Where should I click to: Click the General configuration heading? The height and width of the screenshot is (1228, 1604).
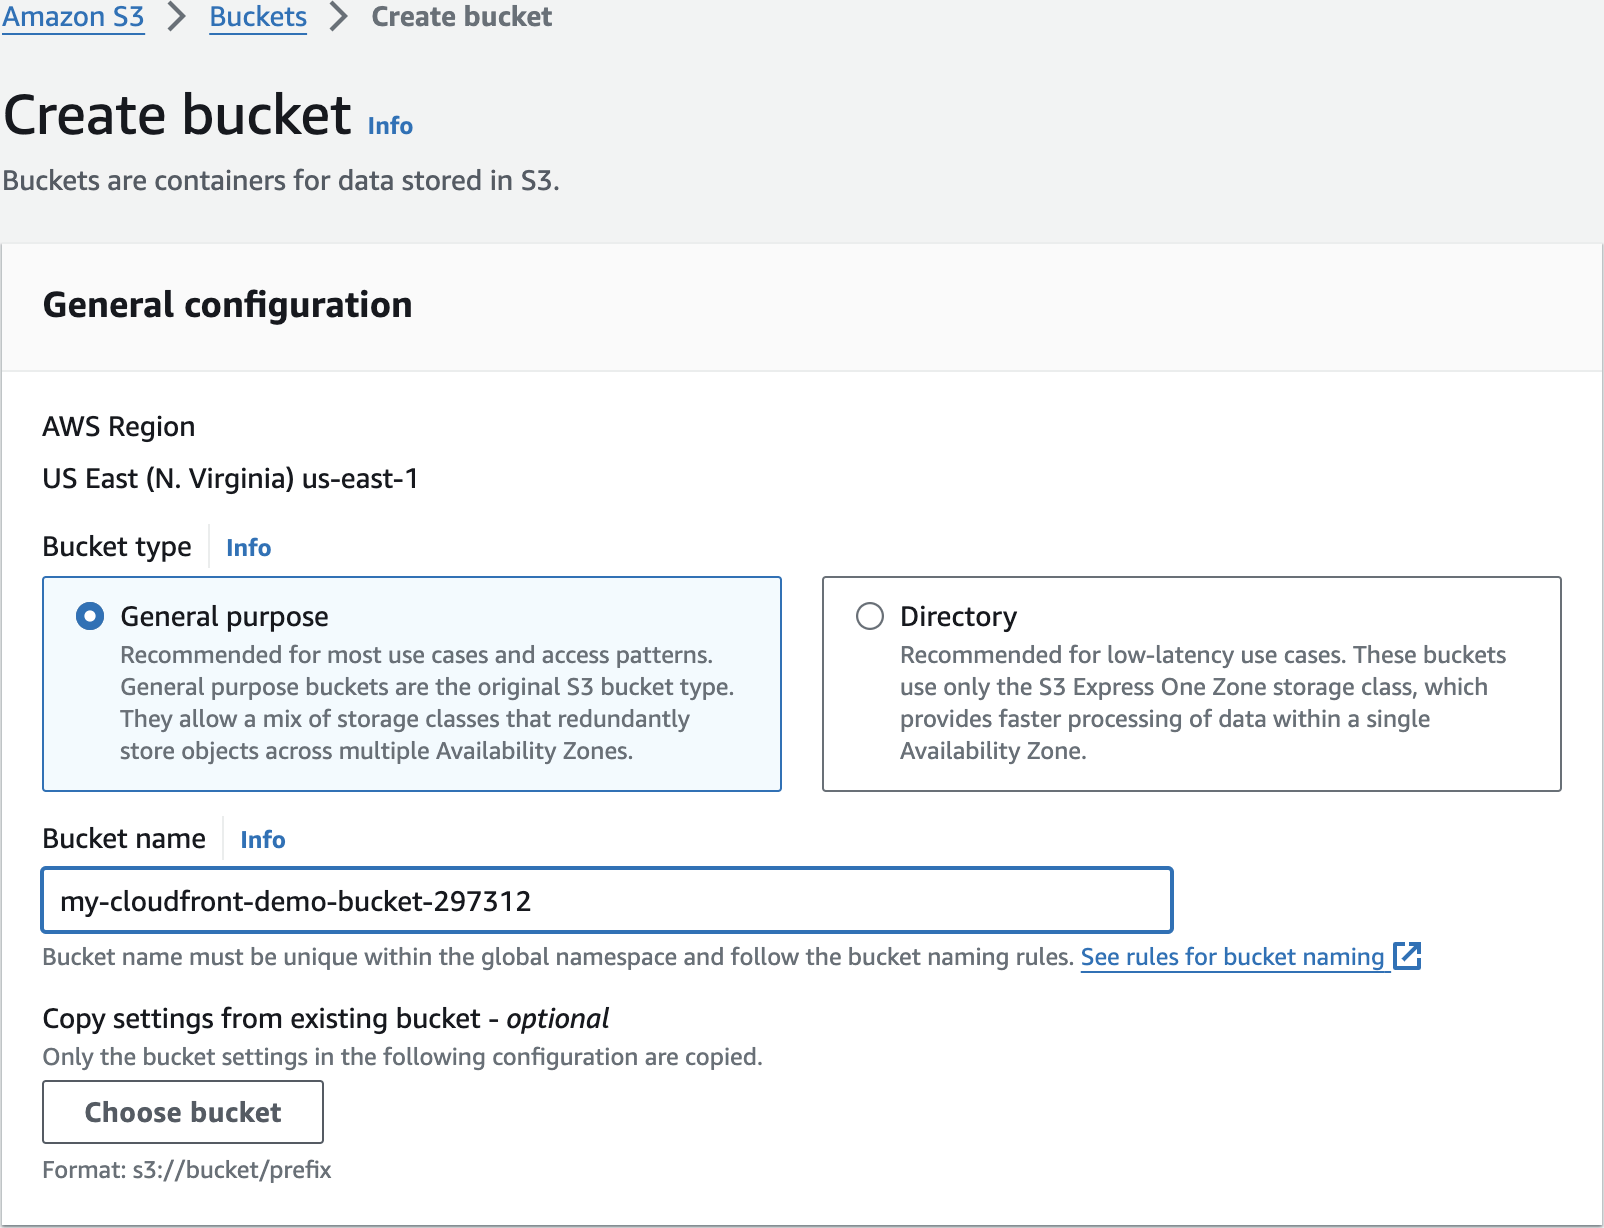coord(228,305)
